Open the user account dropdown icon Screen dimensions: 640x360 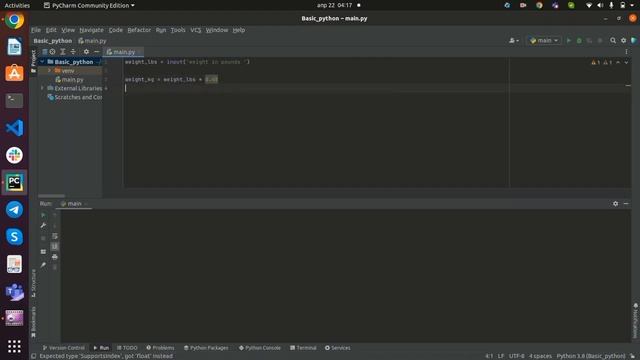click(513, 40)
